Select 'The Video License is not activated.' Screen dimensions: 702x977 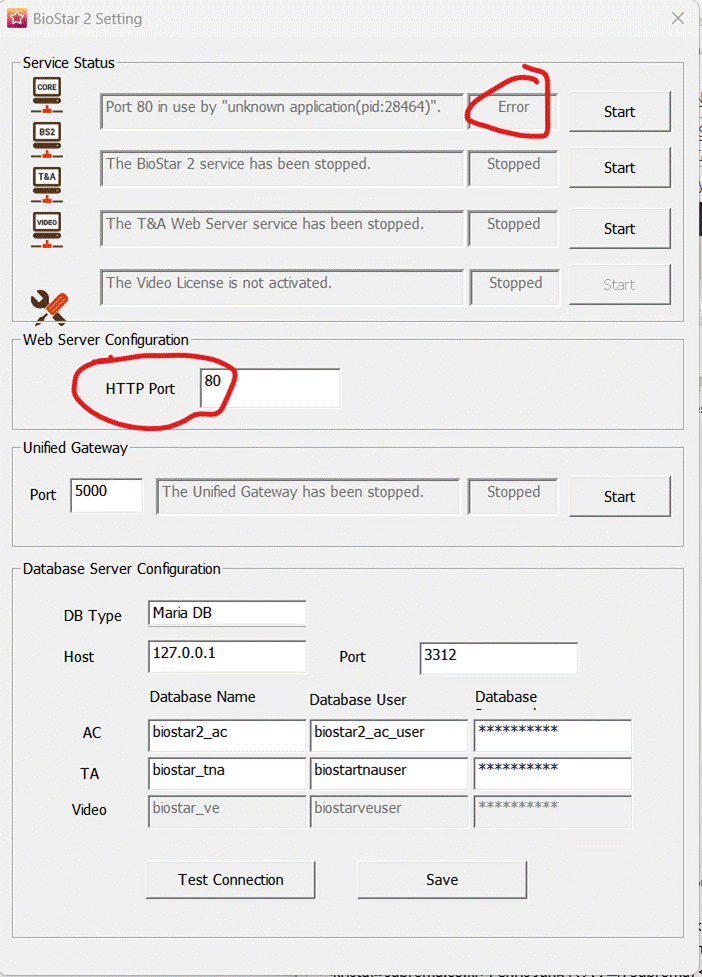pyautogui.click(x=282, y=287)
